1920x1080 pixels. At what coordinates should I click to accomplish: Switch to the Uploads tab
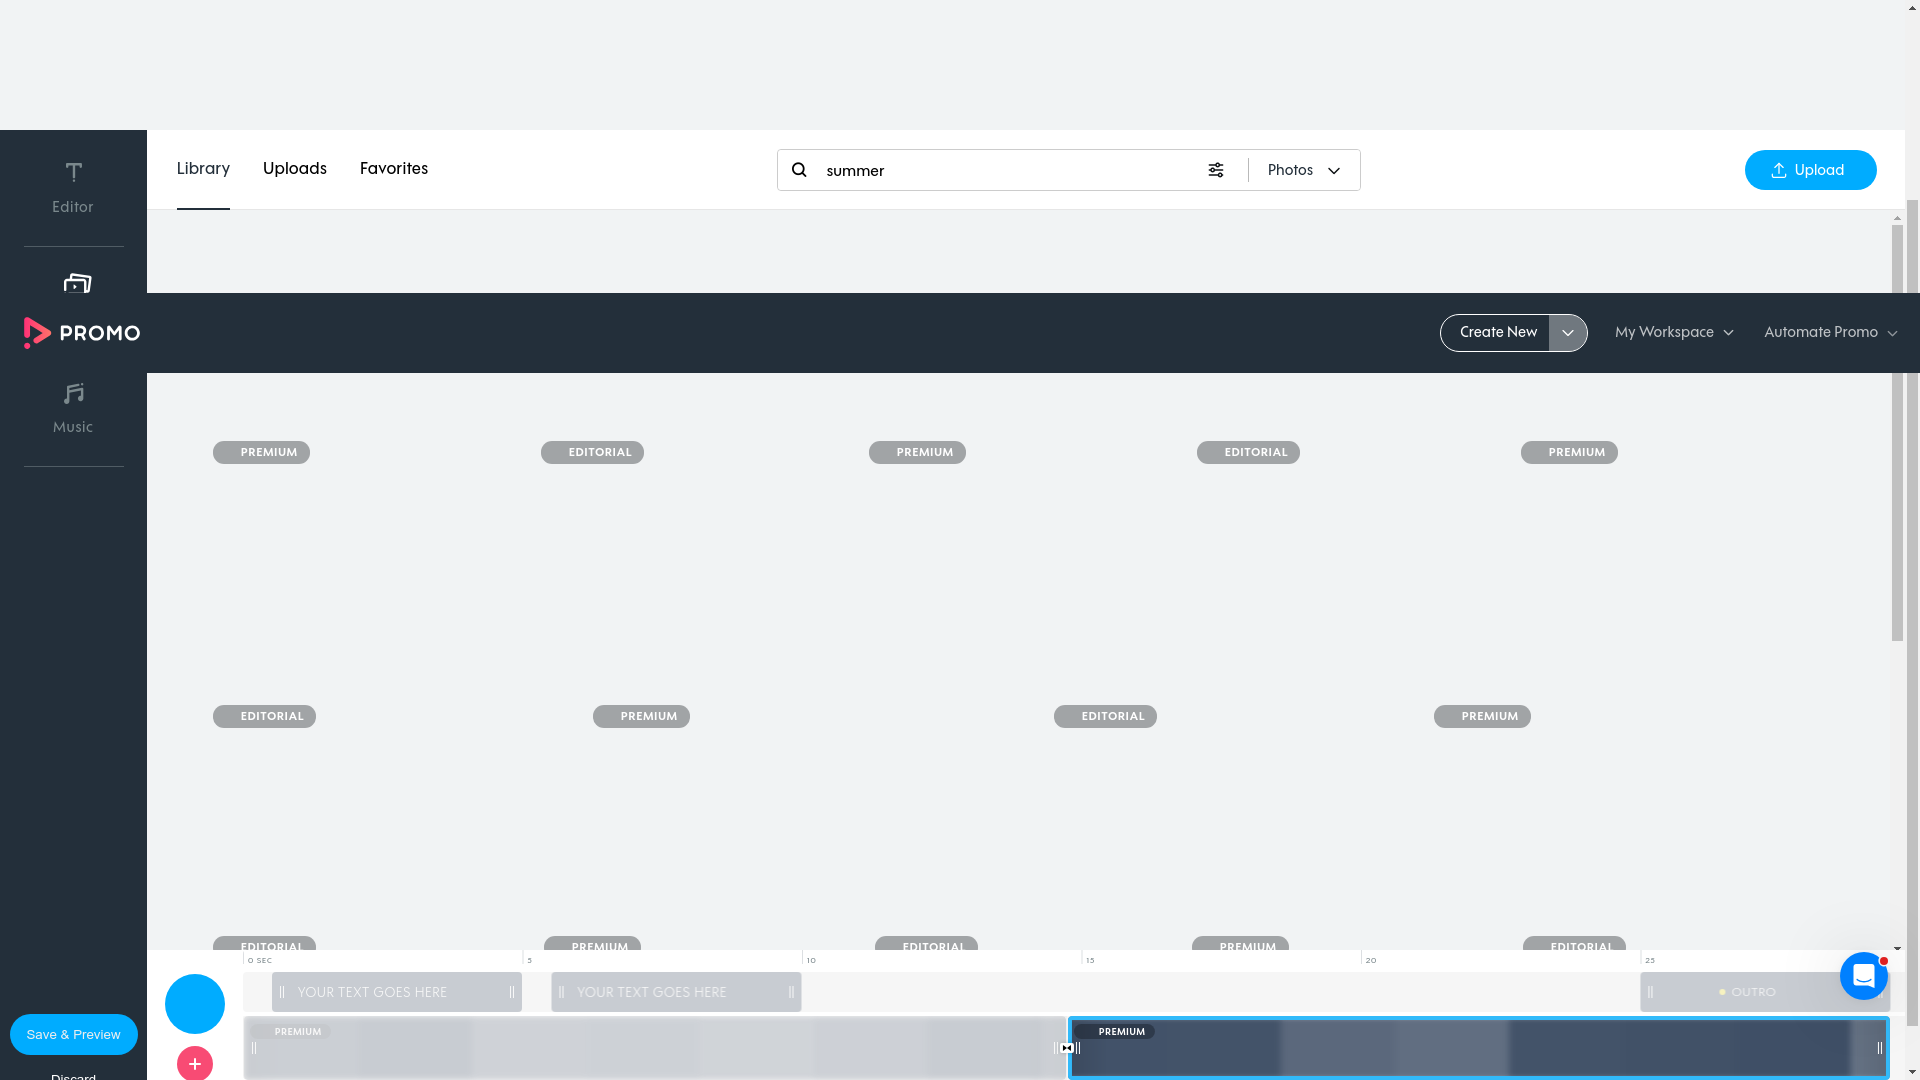(x=294, y=168)
